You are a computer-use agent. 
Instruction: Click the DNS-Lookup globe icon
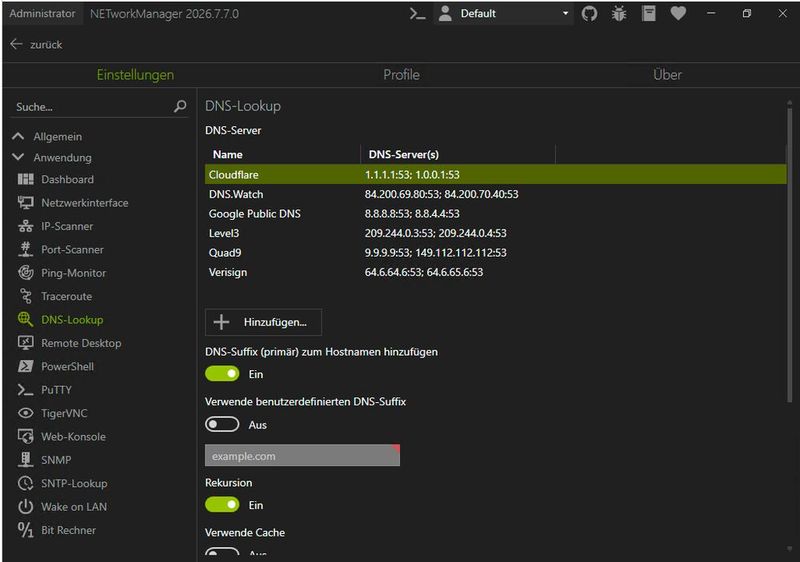click(26, 320)
